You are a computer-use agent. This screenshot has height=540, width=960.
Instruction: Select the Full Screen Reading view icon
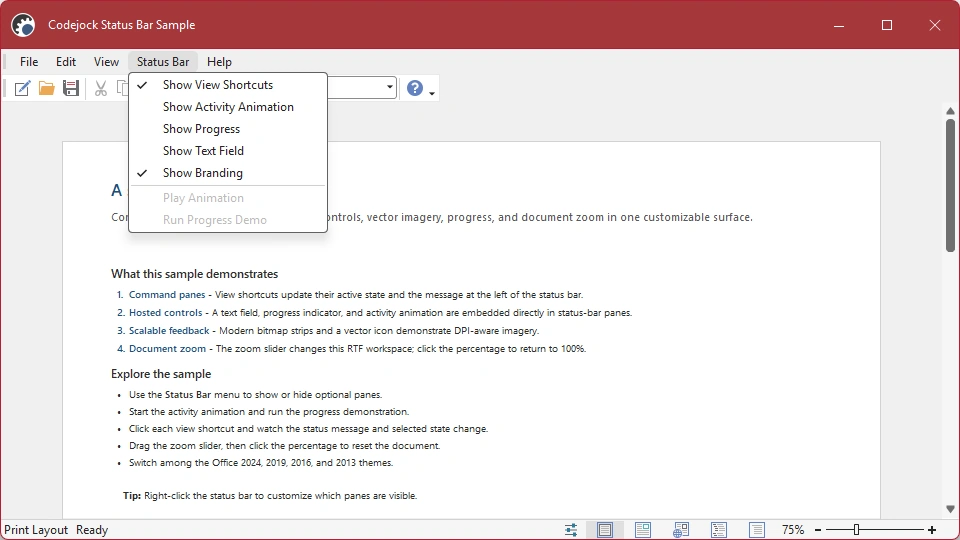point(643,530)
